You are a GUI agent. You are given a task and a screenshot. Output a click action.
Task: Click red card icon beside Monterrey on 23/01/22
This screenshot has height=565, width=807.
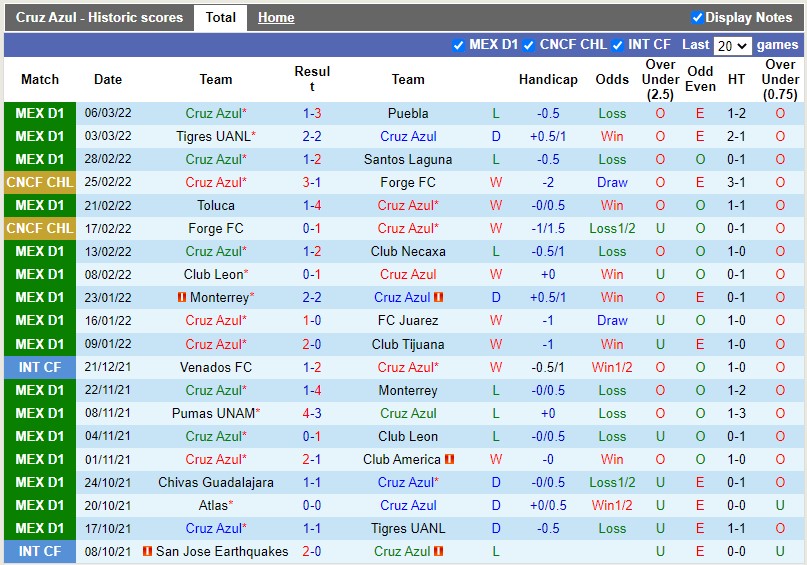pos(182,297)
